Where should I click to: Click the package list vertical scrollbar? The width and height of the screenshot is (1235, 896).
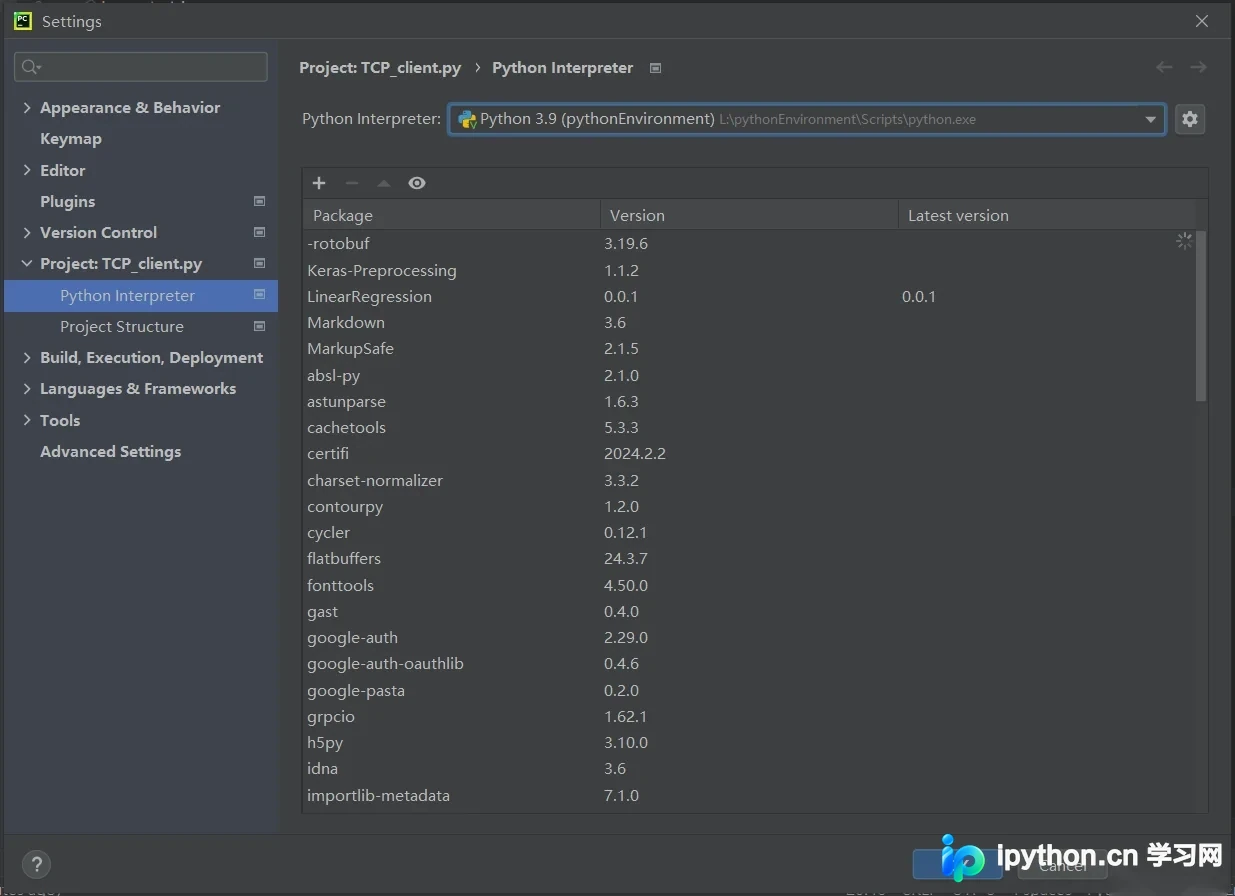[1201, 316]
